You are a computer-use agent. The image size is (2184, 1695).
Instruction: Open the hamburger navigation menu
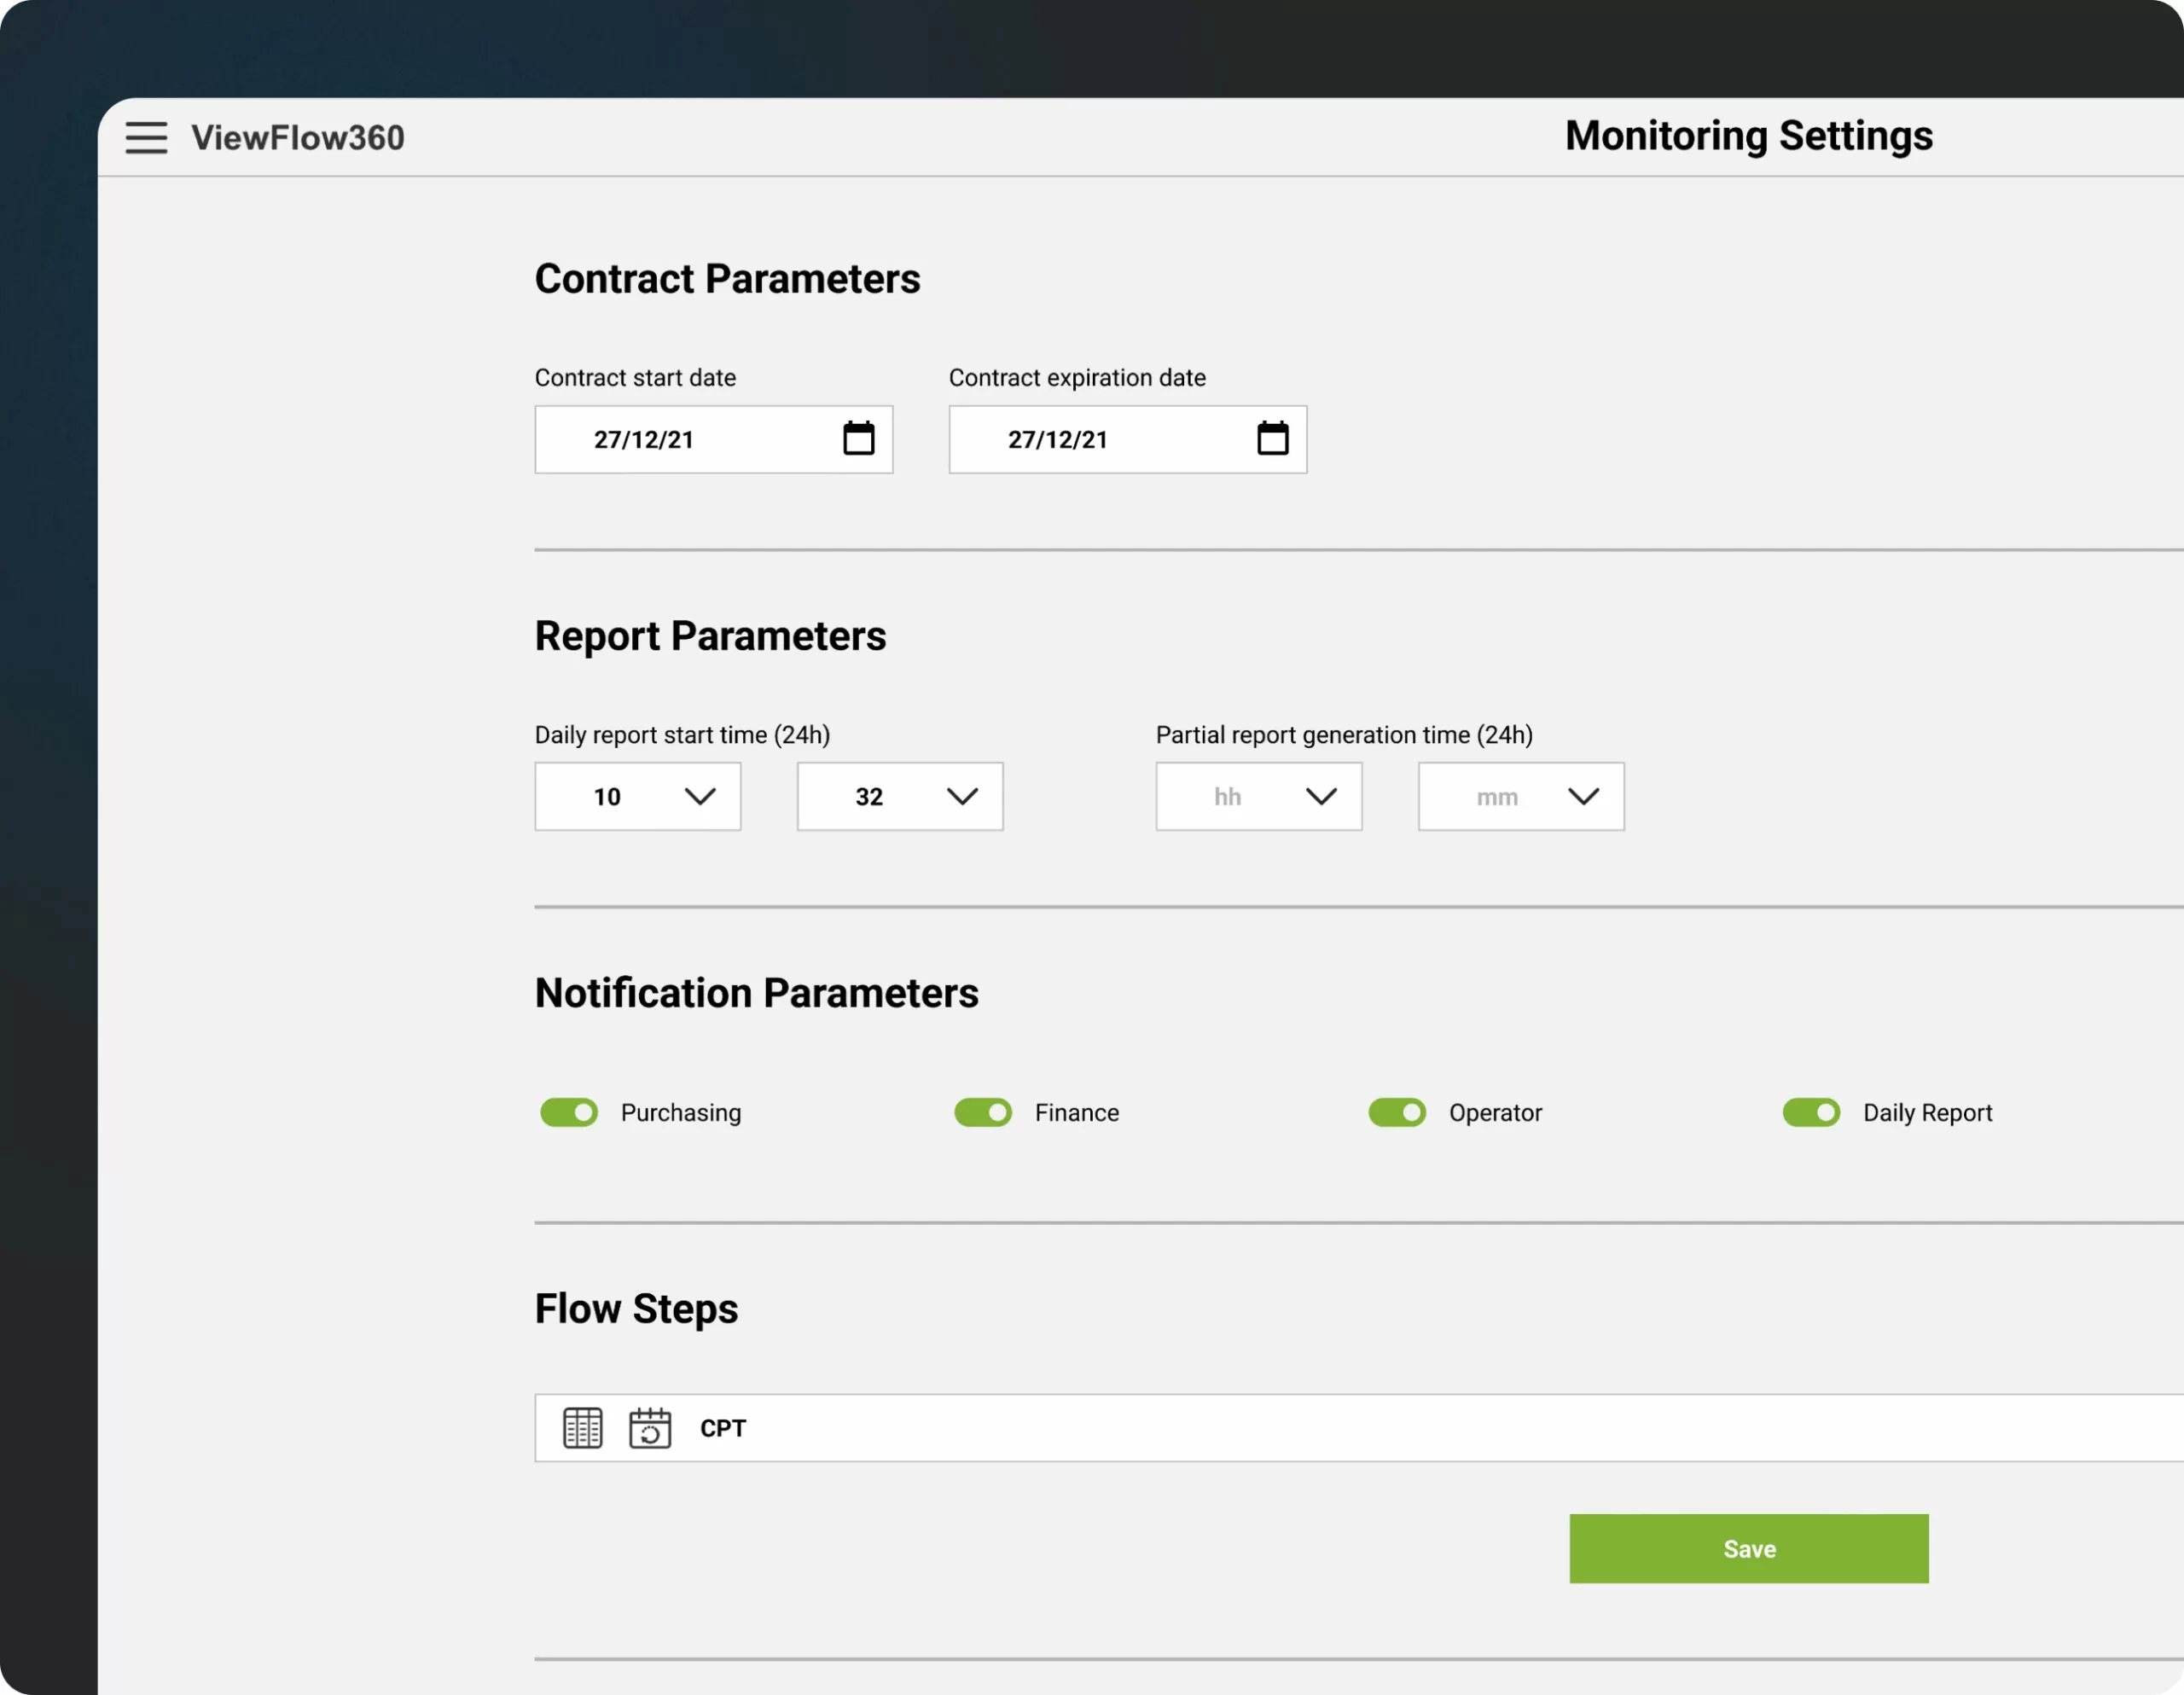146,137
